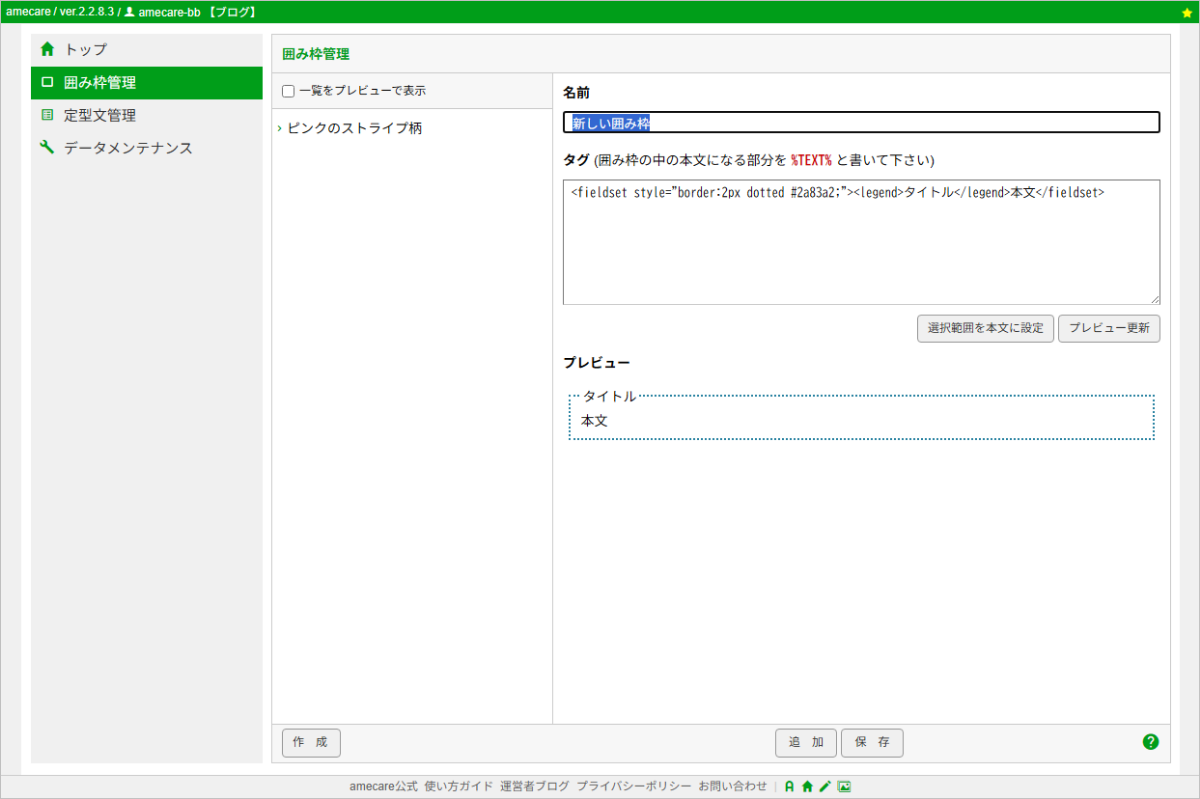Screen dimensions: 1200x799
Task: Click the wrench icon for データメンテナンス
Action: (47, 148)
